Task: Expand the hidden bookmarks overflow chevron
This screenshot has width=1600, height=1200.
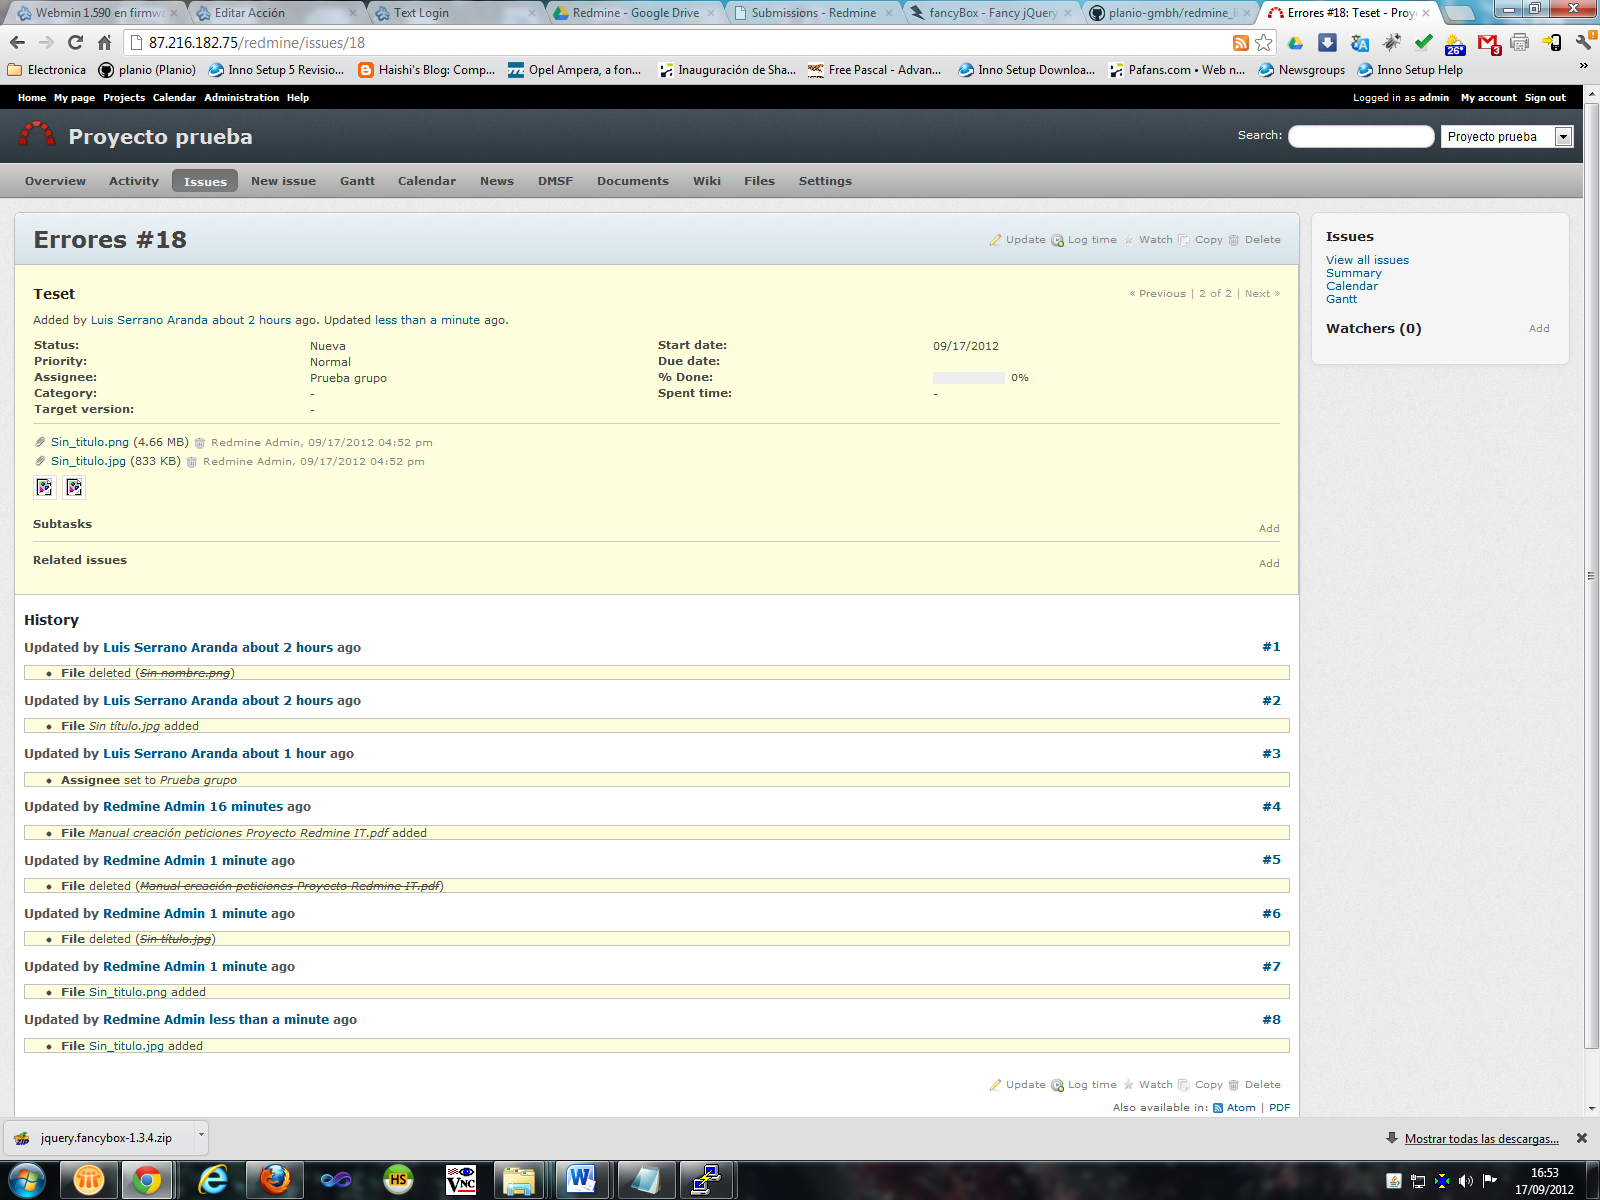Action: (1583, 68)
